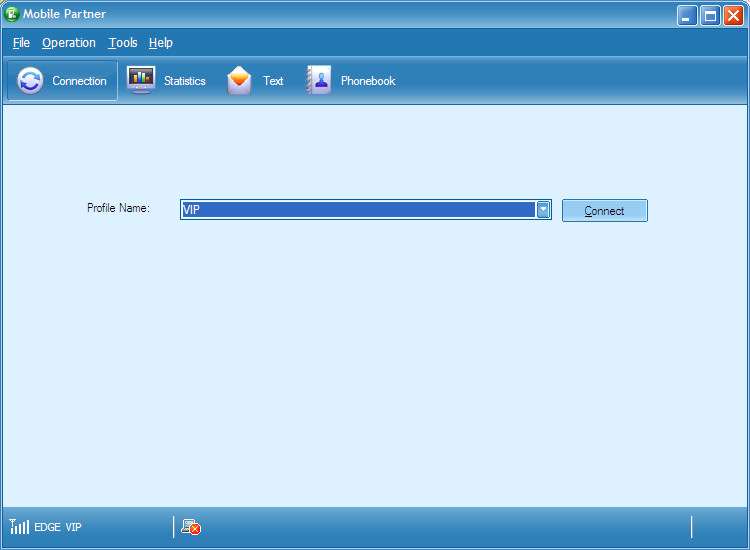Screen dimensions: 750x550
Task: Open the Operation menu
Action: [x=69, y=43]
